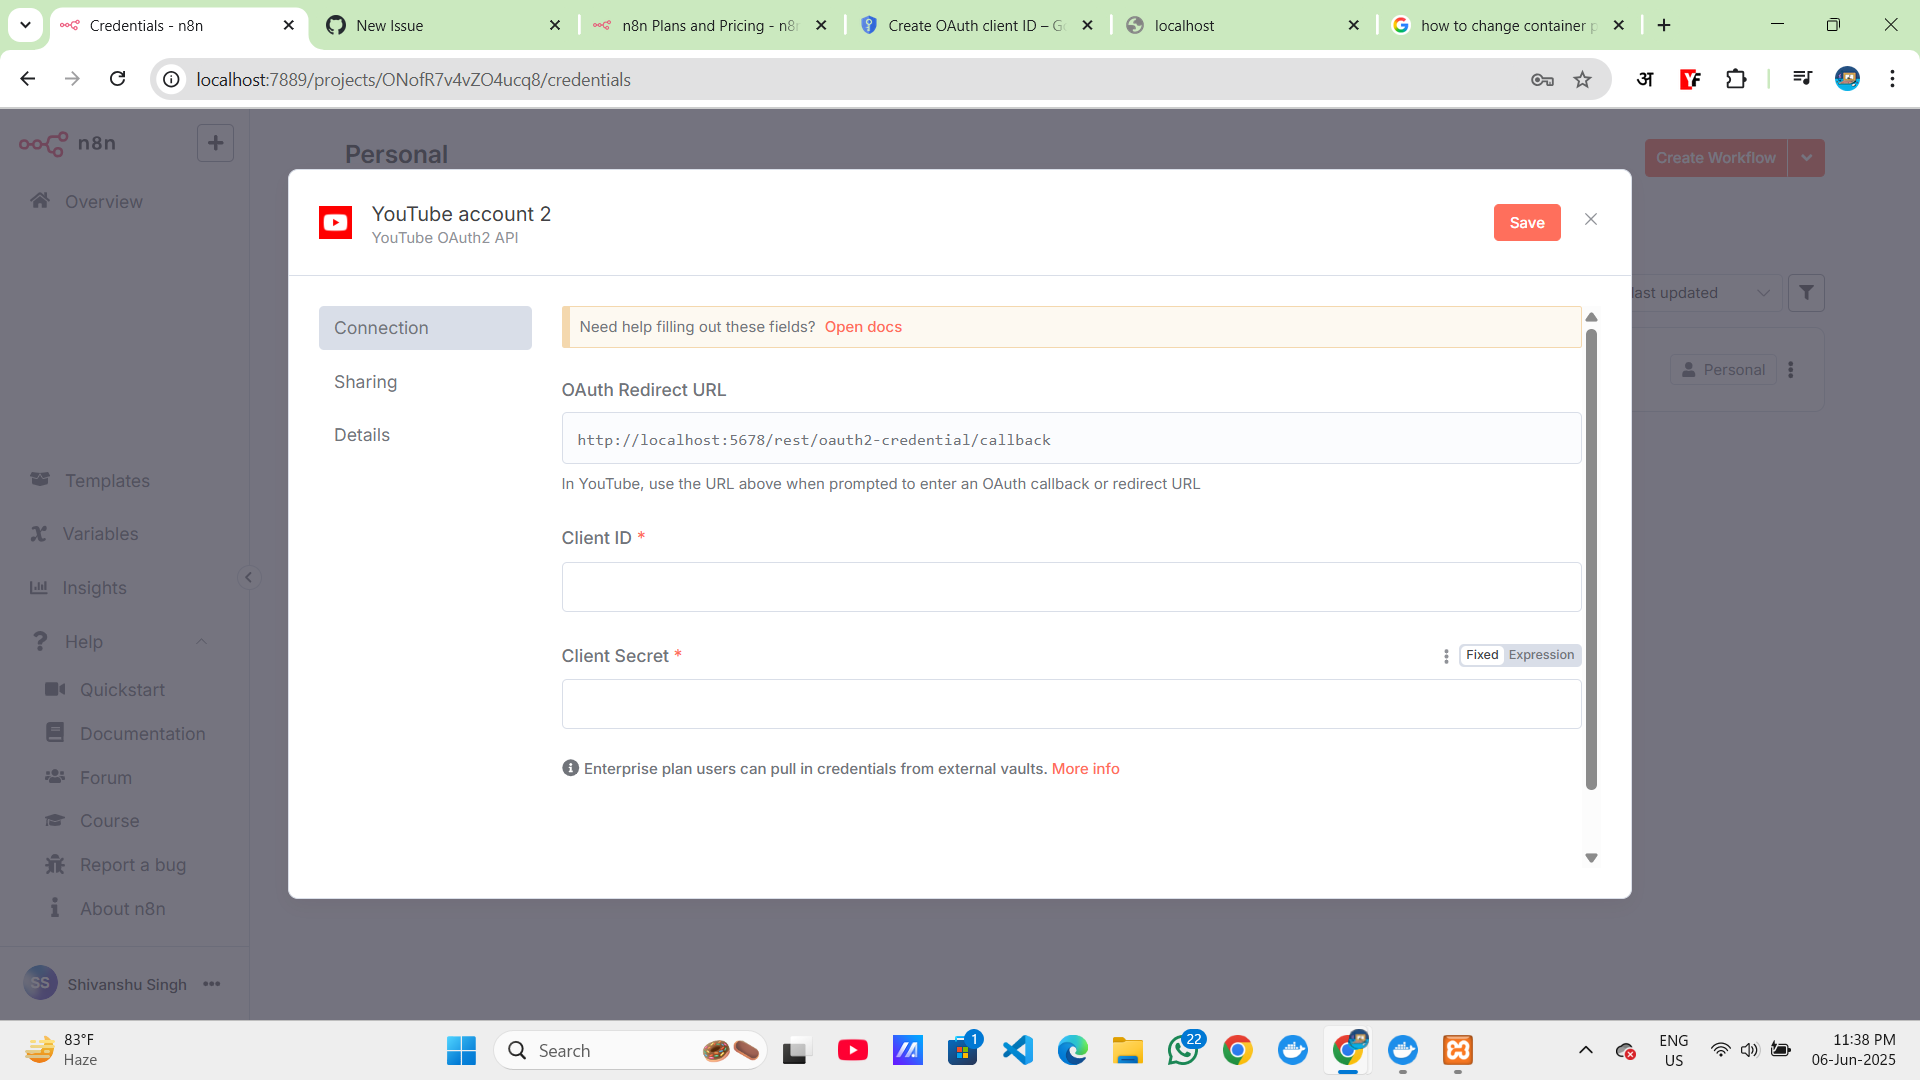Image resolution: width=1920 pixels, height=1080 pixels.
Task: Open Client Secret parameter options menu
Action: tap(1445, 656)
